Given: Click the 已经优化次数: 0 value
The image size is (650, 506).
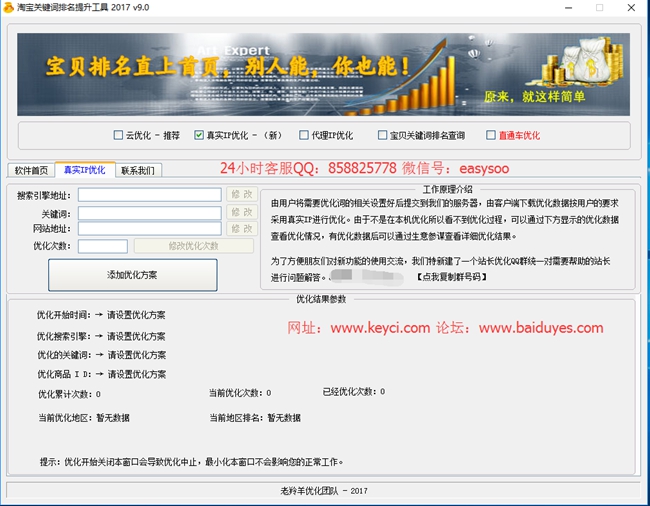Looking at the screenshot, I should [354, 392].
